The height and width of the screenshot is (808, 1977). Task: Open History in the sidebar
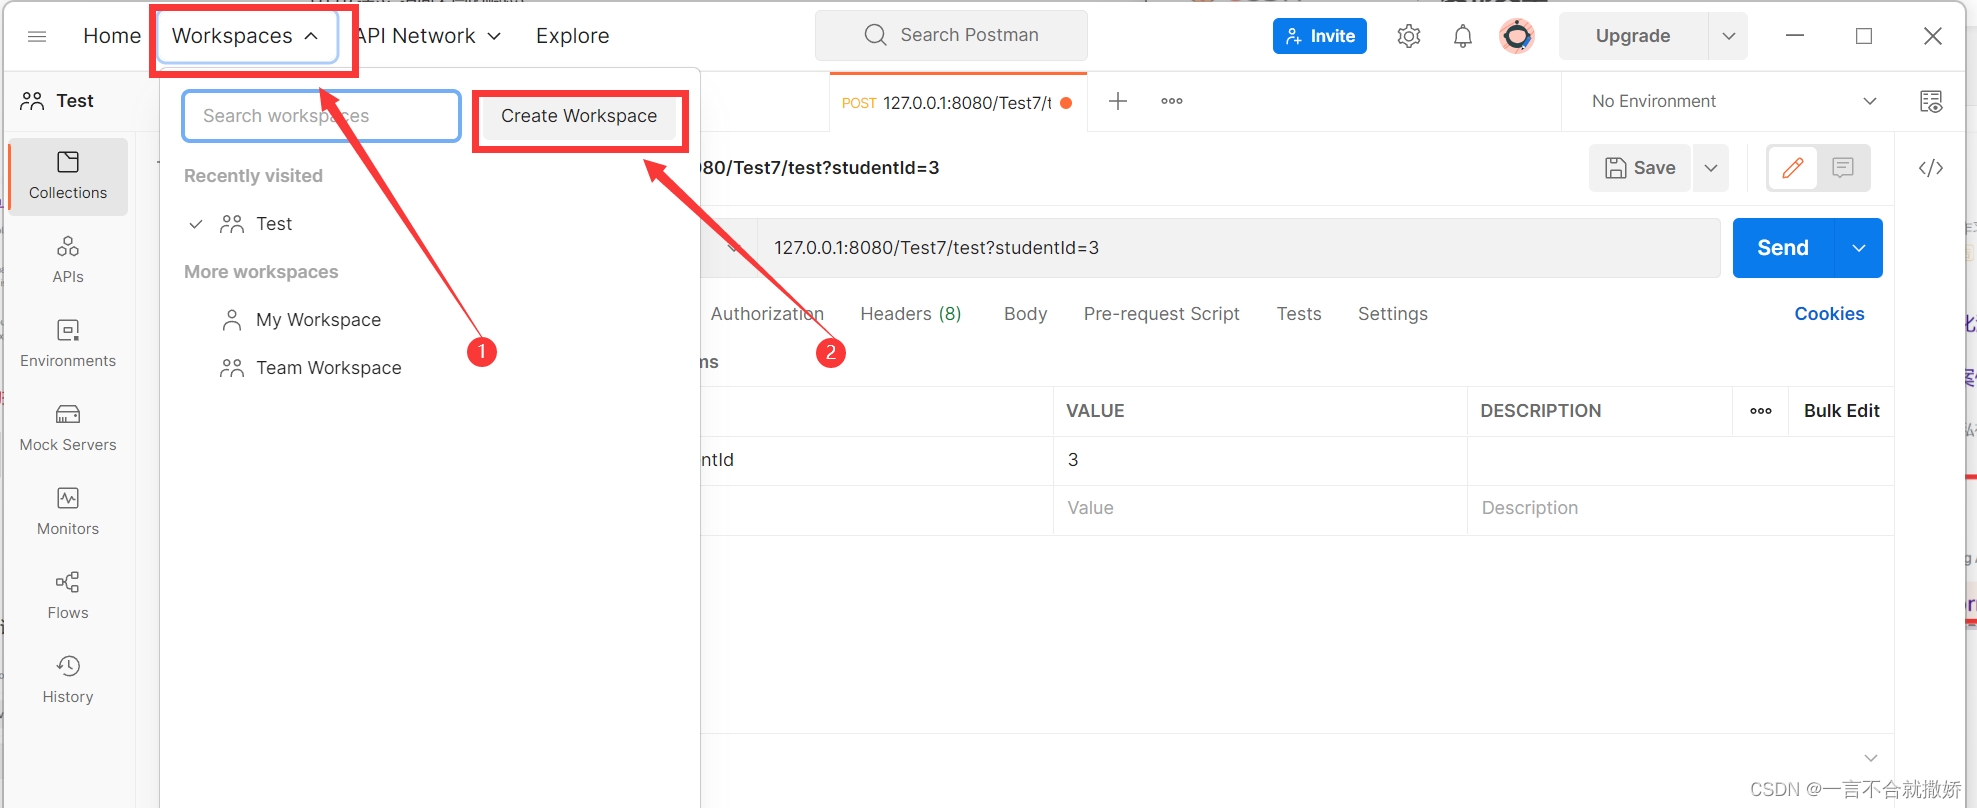click(68, 680)
